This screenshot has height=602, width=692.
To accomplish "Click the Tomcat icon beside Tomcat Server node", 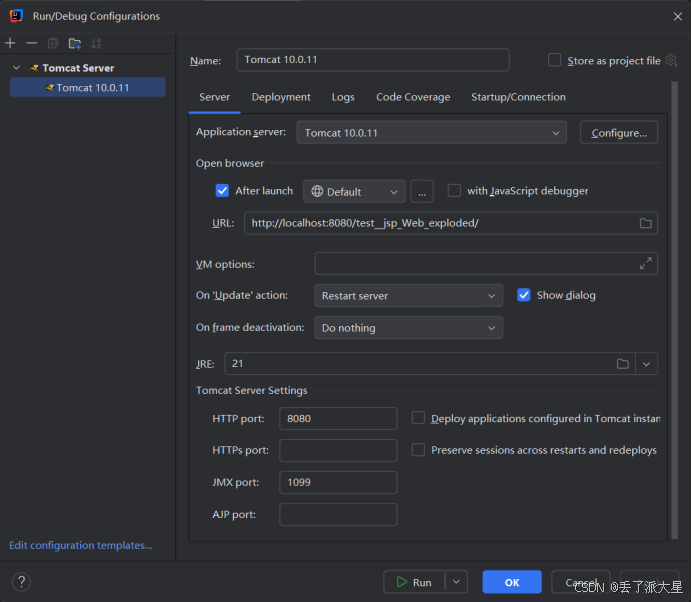I will click(34, 68).
